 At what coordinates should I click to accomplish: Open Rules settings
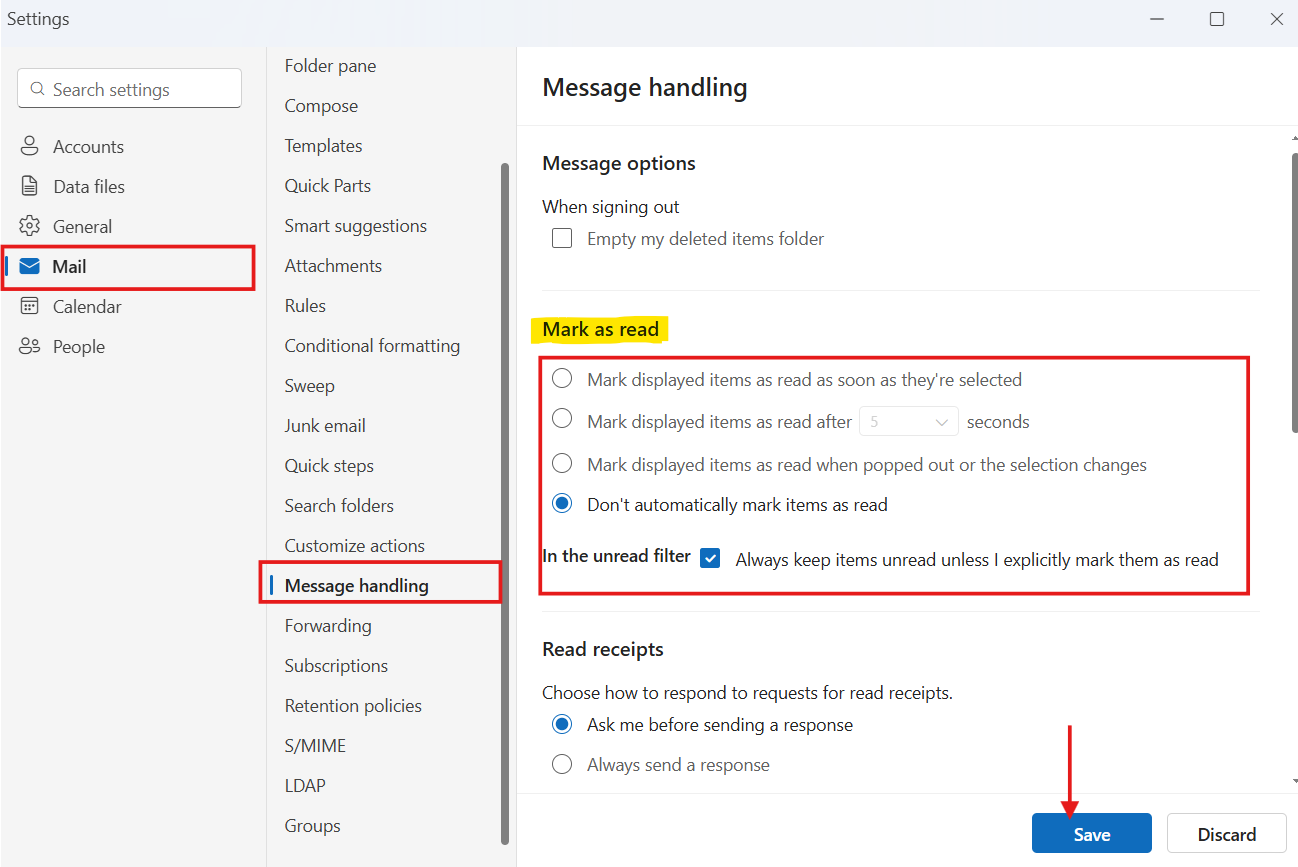pyautogui.click(x=305, y=306)
